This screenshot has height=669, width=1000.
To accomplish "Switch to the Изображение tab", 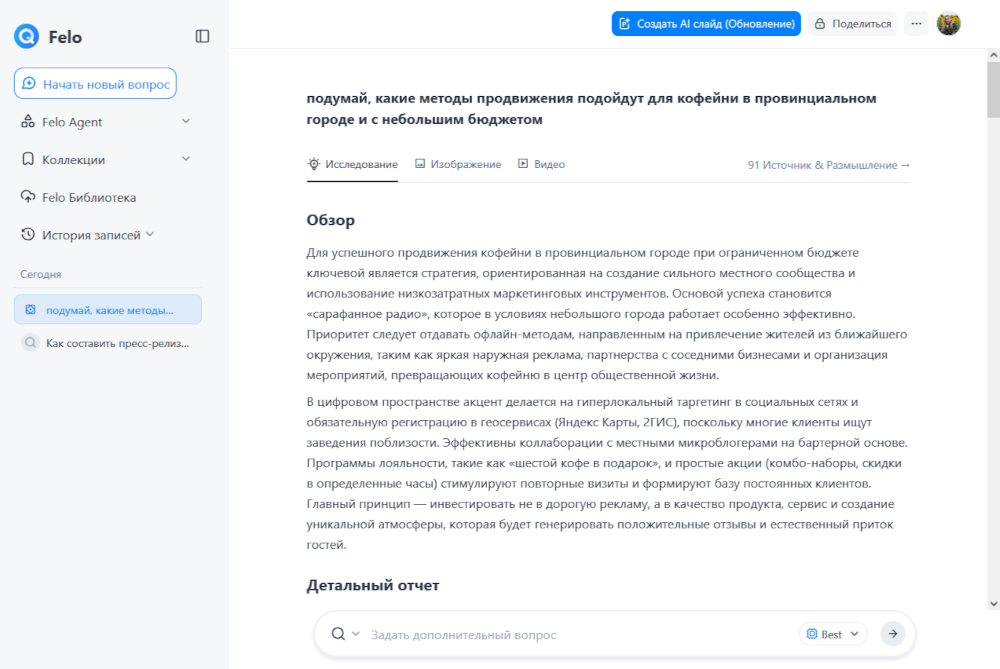I will [x=458, y=164].
